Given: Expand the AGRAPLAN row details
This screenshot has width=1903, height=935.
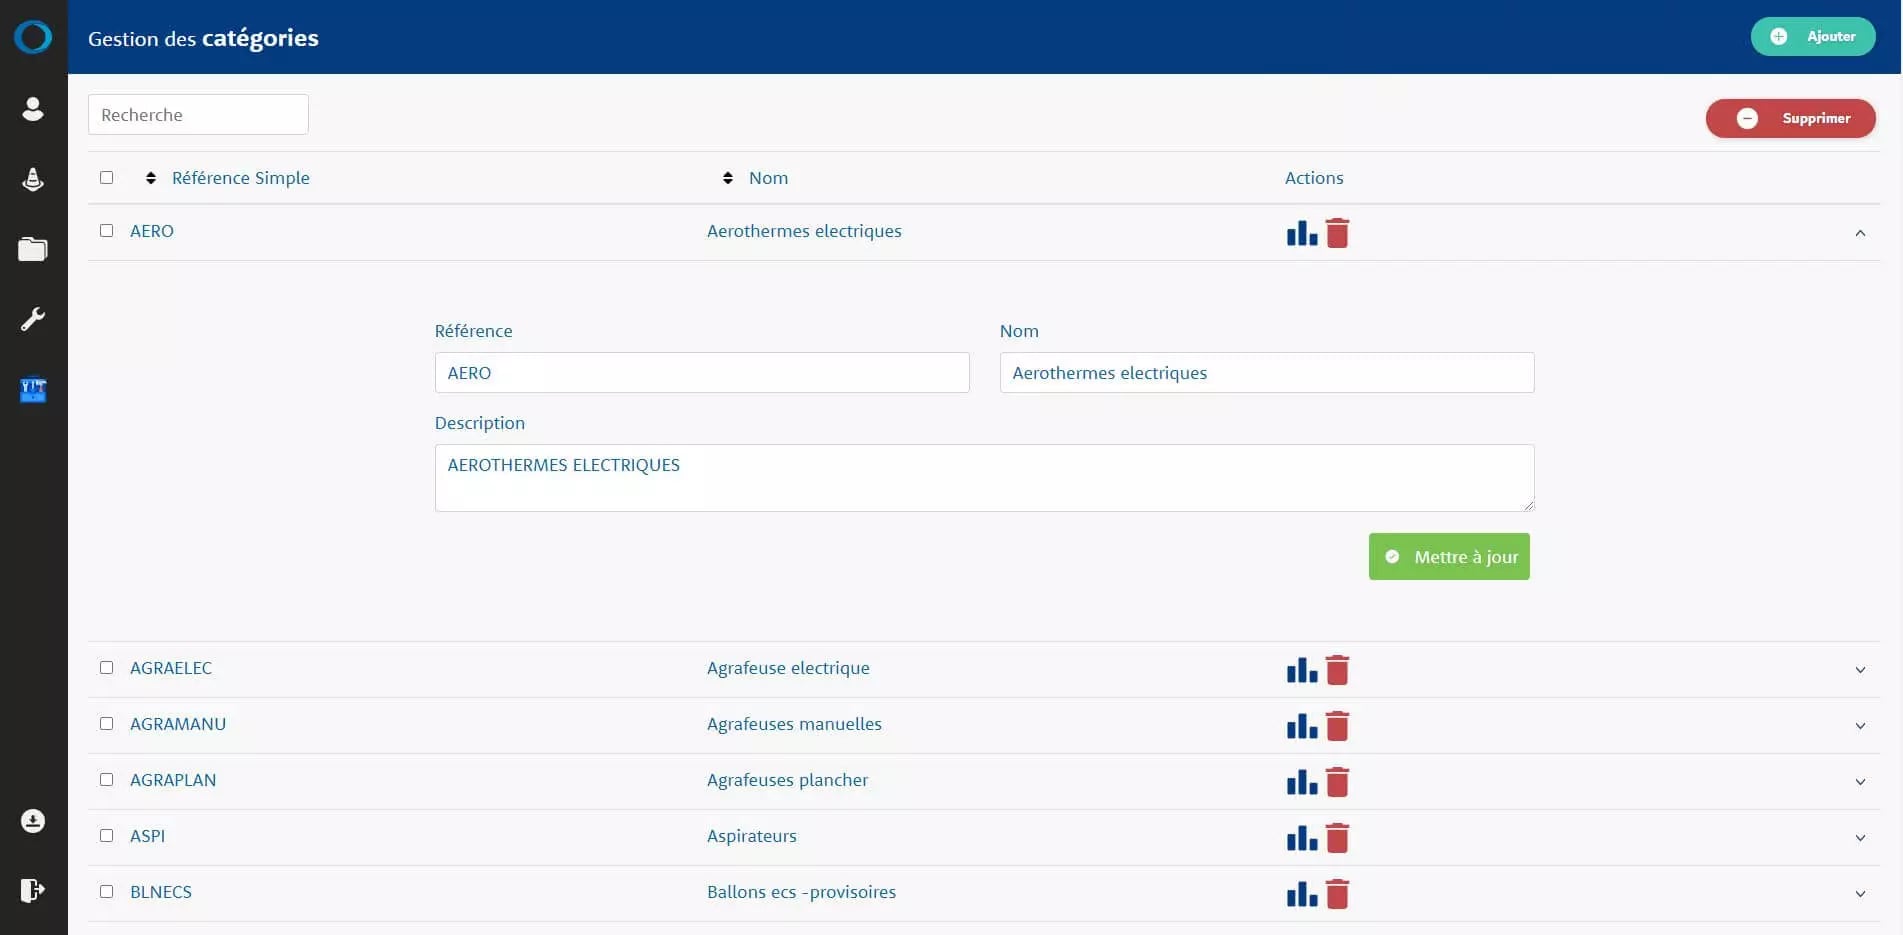Looking at the screenshot, I should click(1860, 782).
